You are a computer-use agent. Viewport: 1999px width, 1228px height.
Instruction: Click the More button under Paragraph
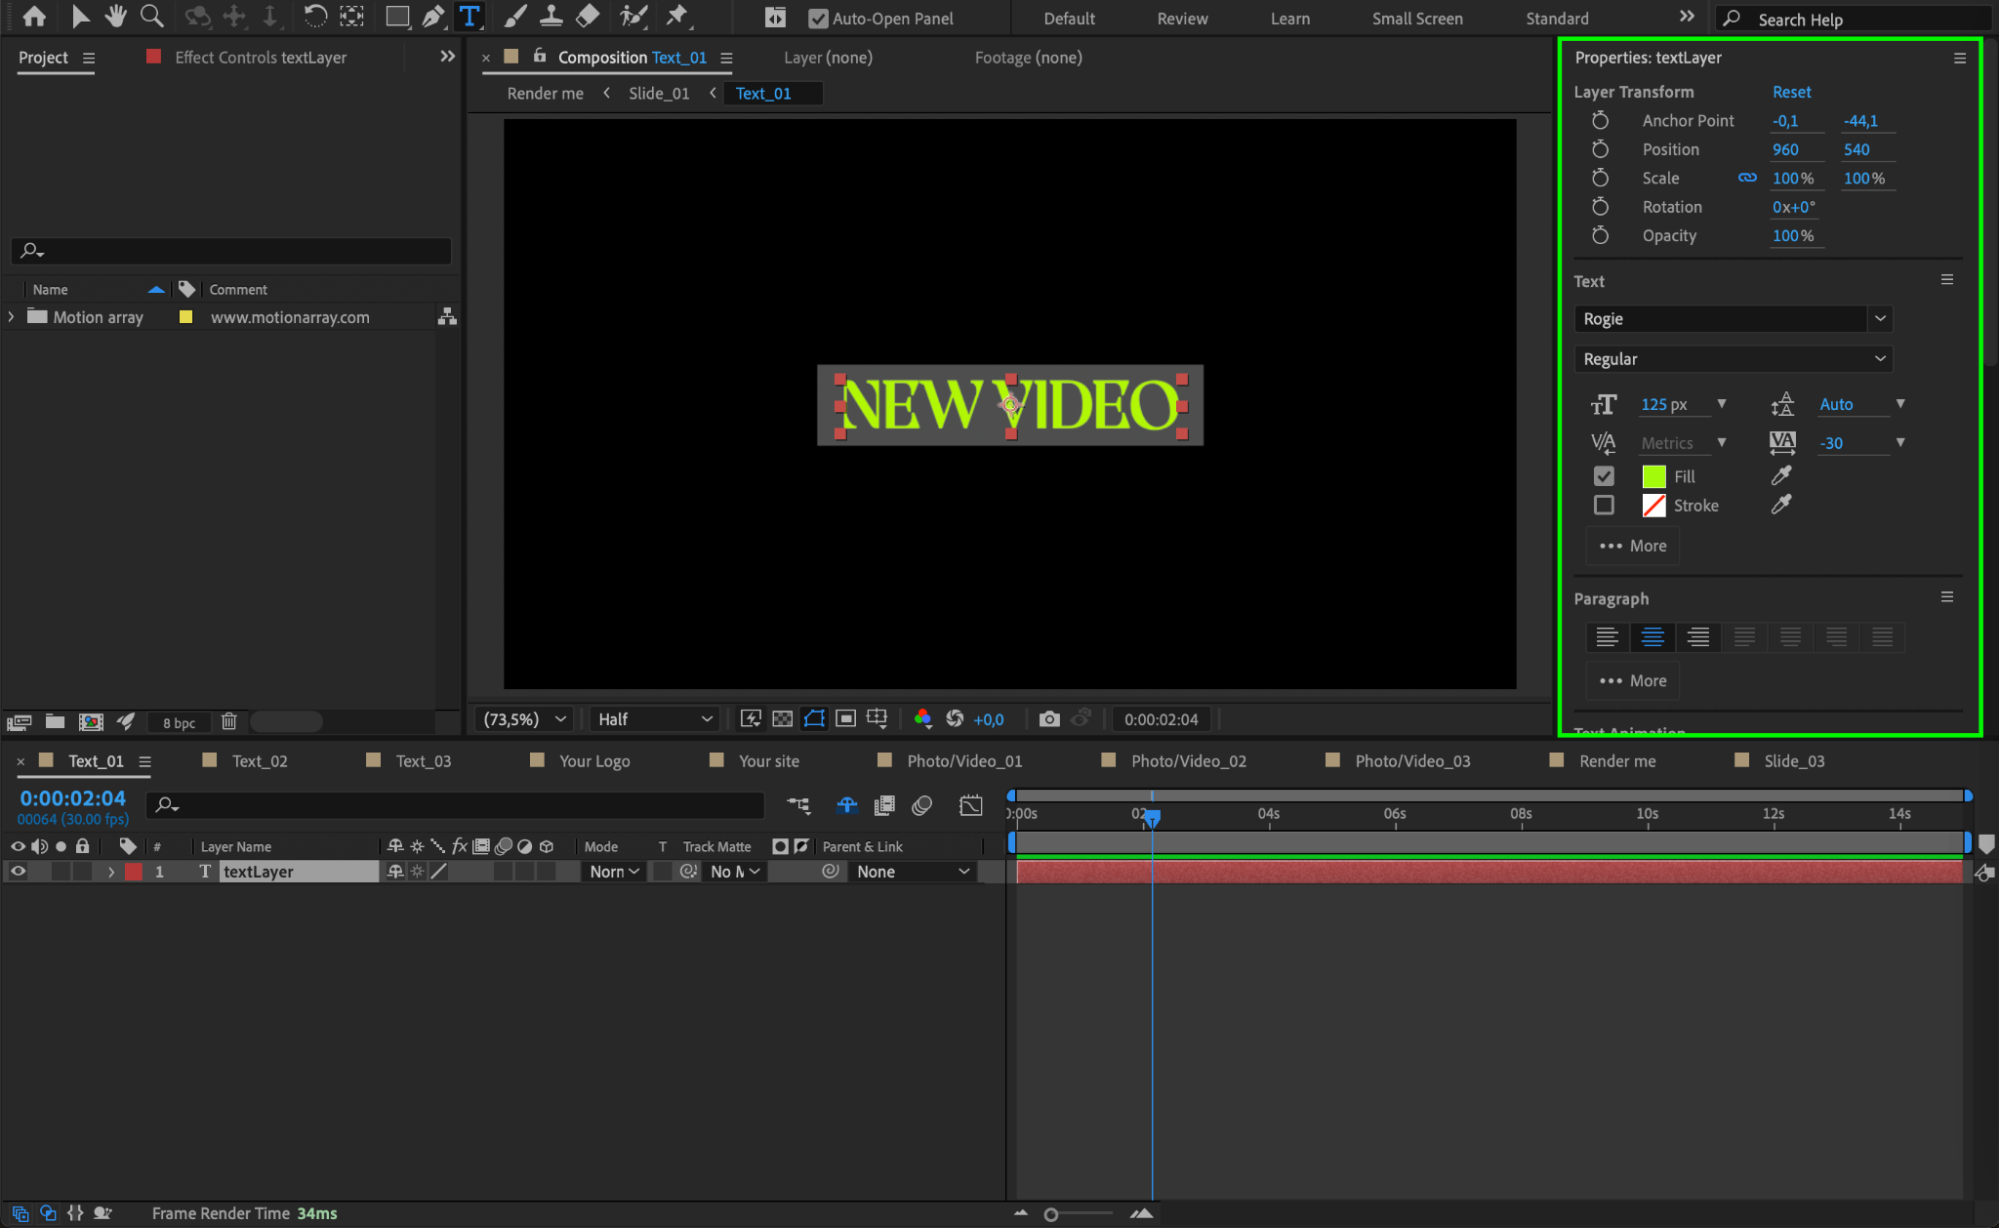point(1633,681)
